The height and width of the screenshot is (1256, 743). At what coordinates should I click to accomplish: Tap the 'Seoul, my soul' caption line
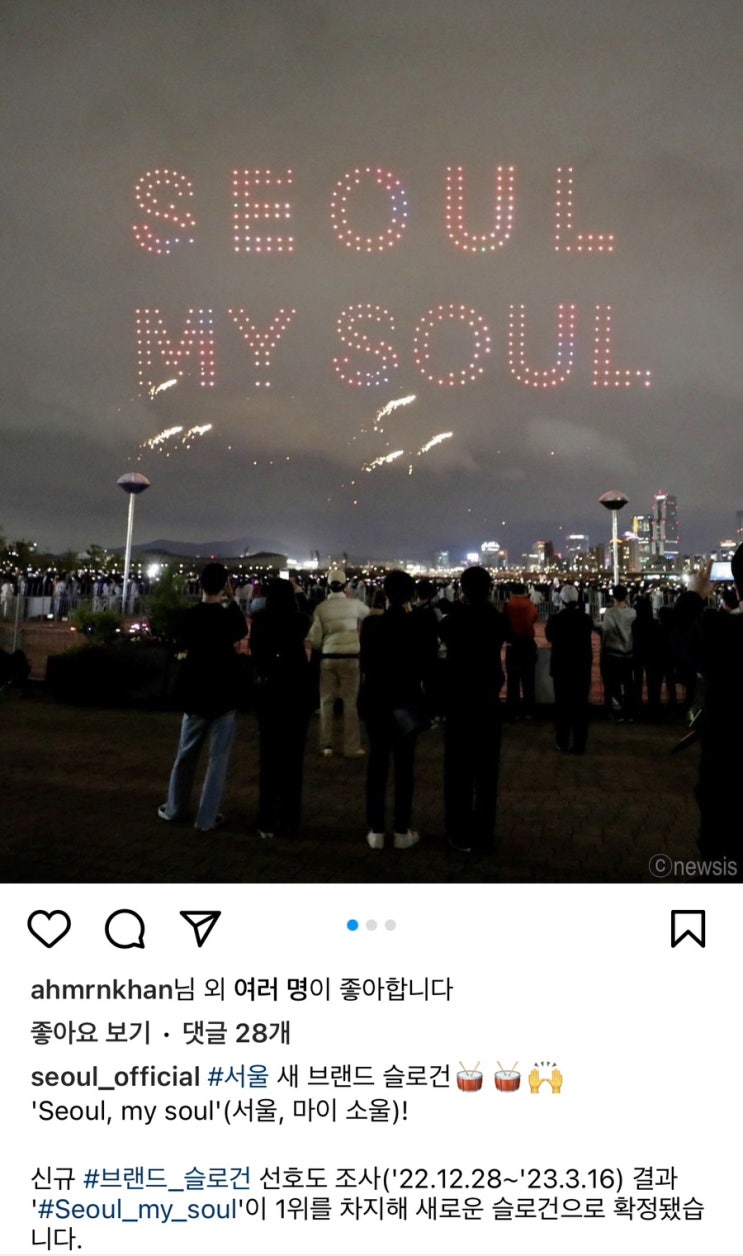[219, 1112]
